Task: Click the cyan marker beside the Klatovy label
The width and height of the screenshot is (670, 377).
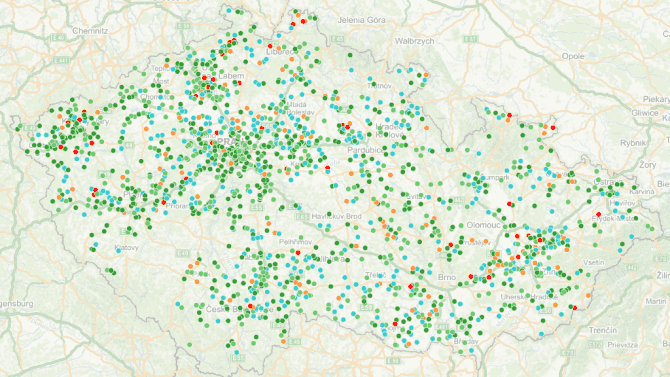Action: click(119, 251)
